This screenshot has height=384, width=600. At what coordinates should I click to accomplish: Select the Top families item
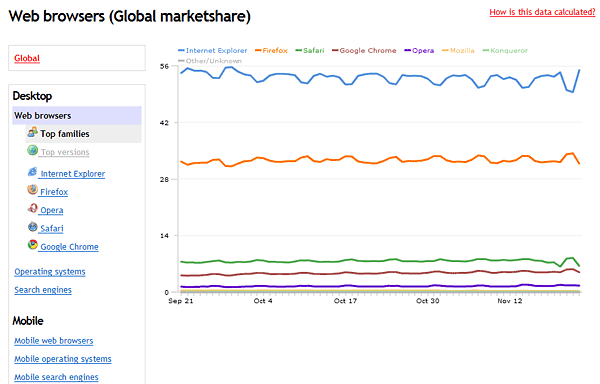83,134
